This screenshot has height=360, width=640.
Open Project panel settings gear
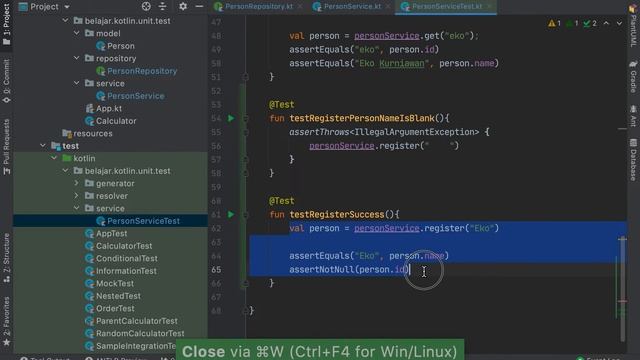point(183,6)
